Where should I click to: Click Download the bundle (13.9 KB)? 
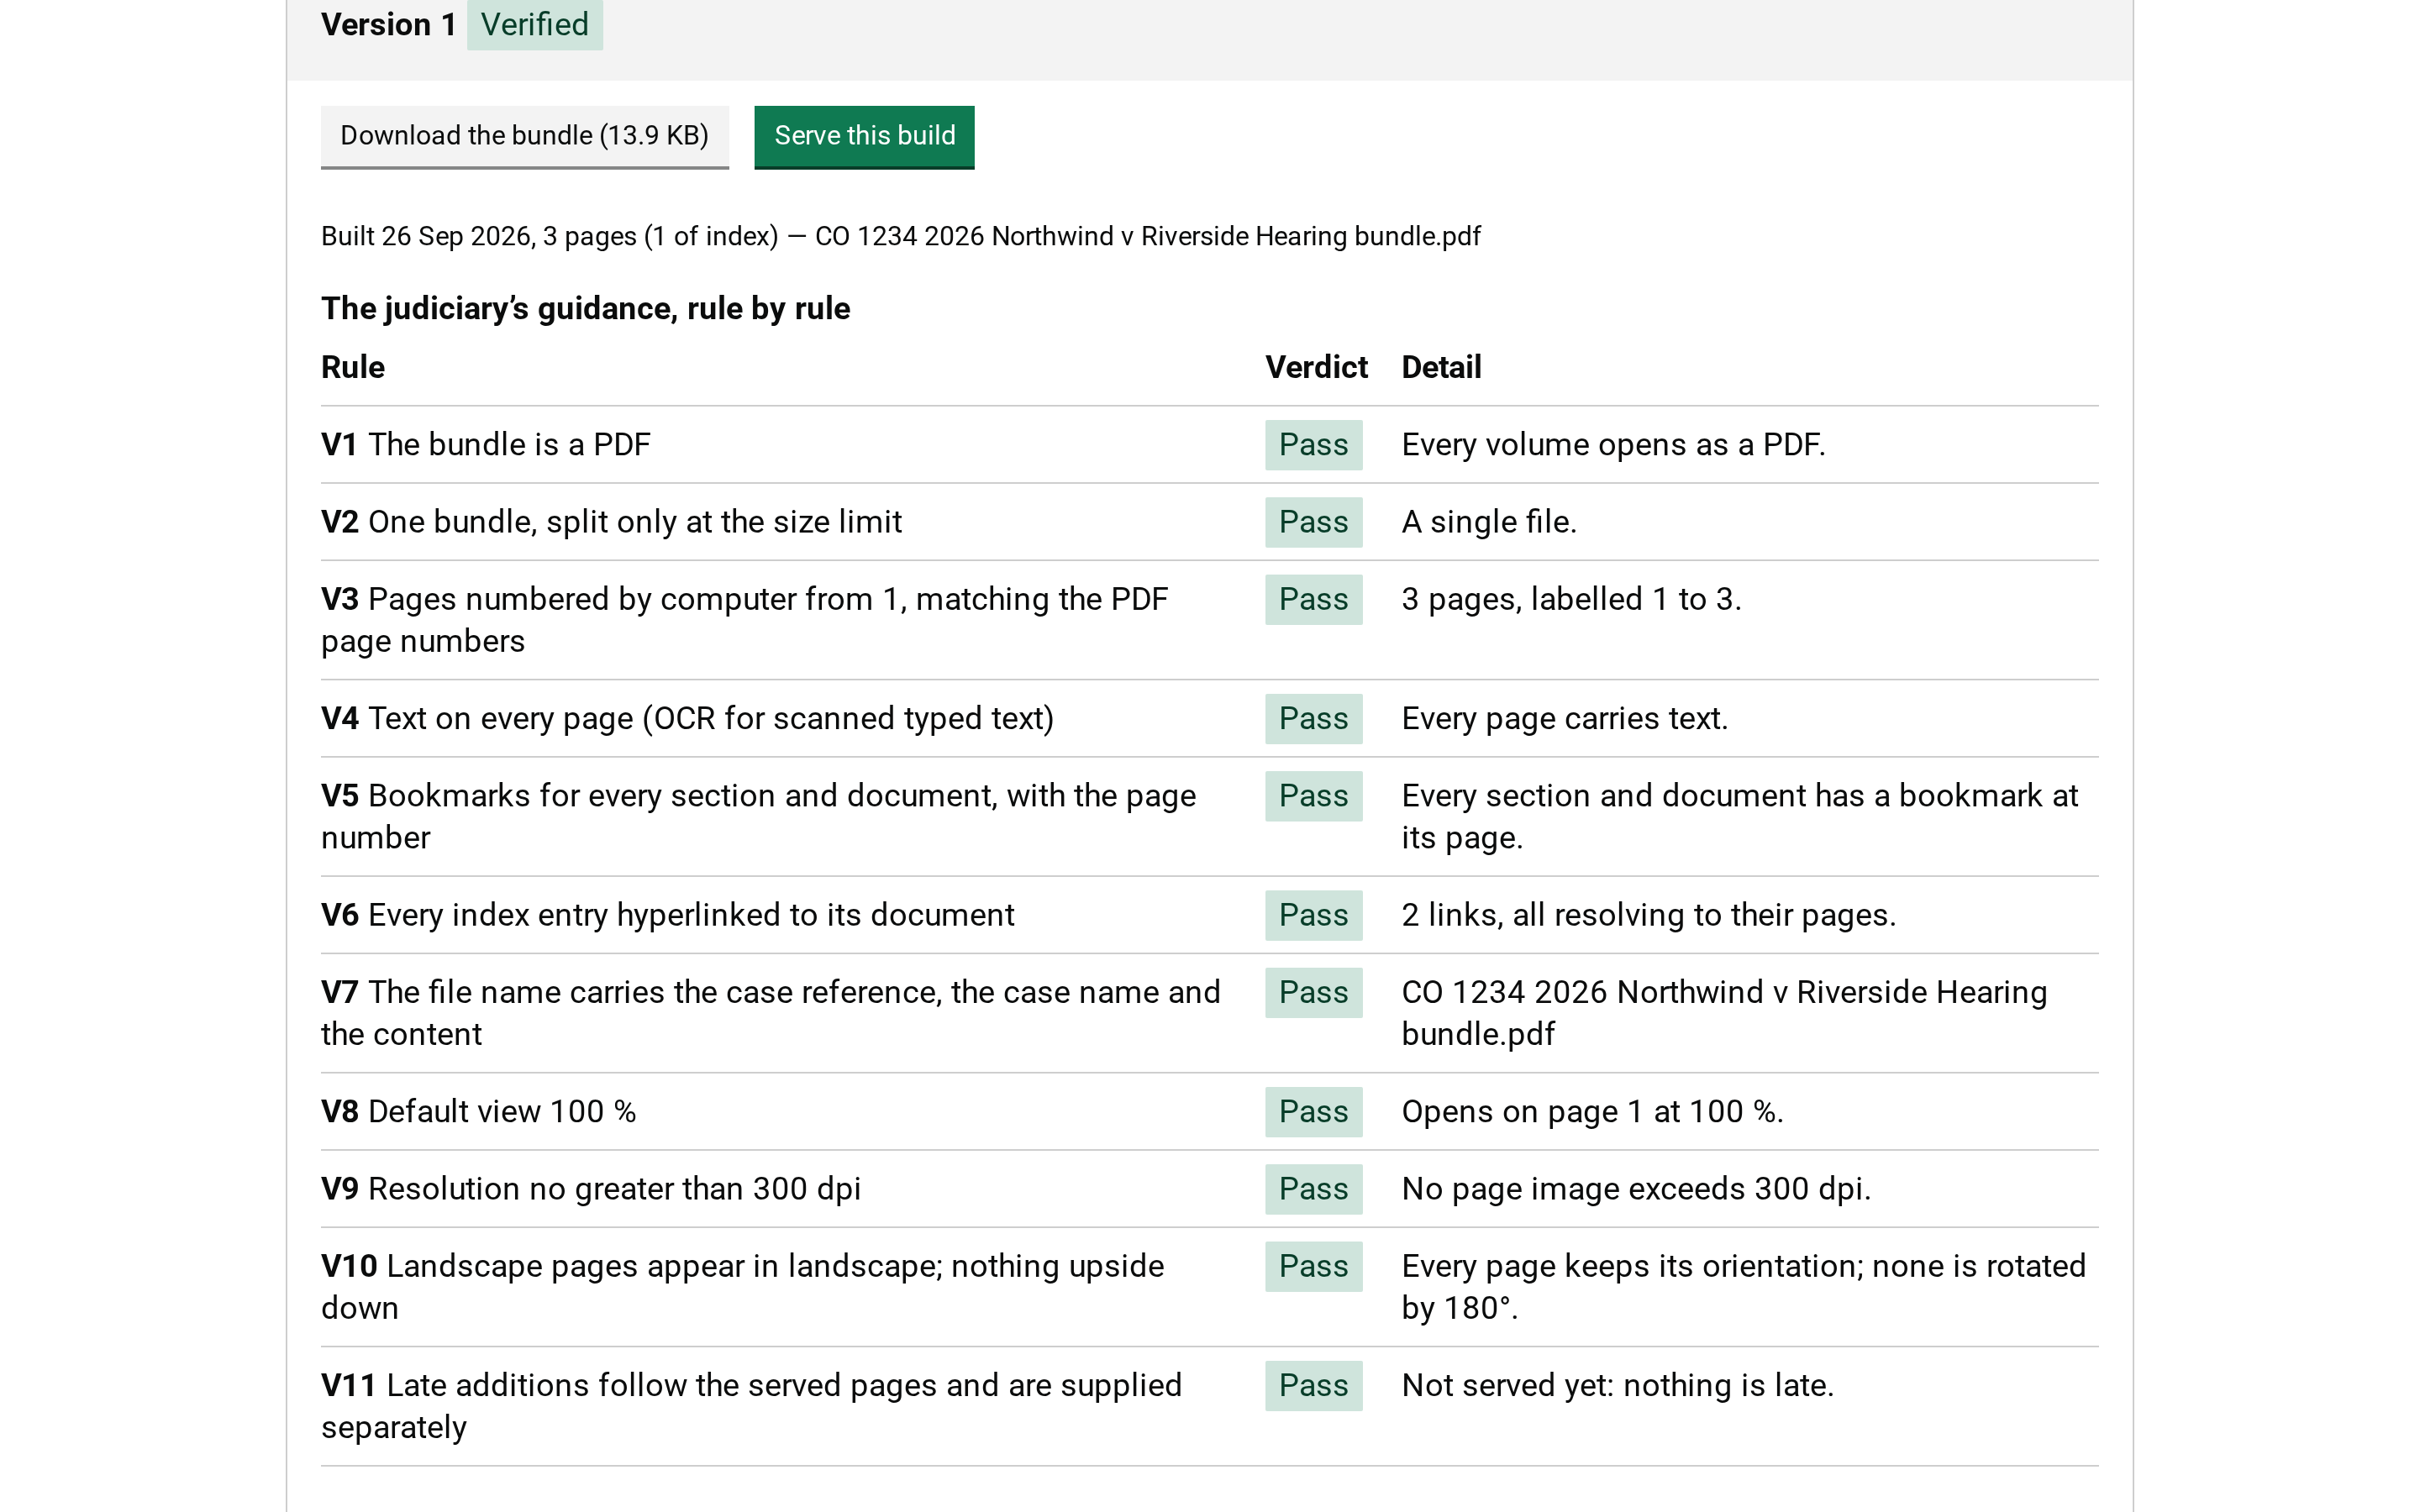524,137
